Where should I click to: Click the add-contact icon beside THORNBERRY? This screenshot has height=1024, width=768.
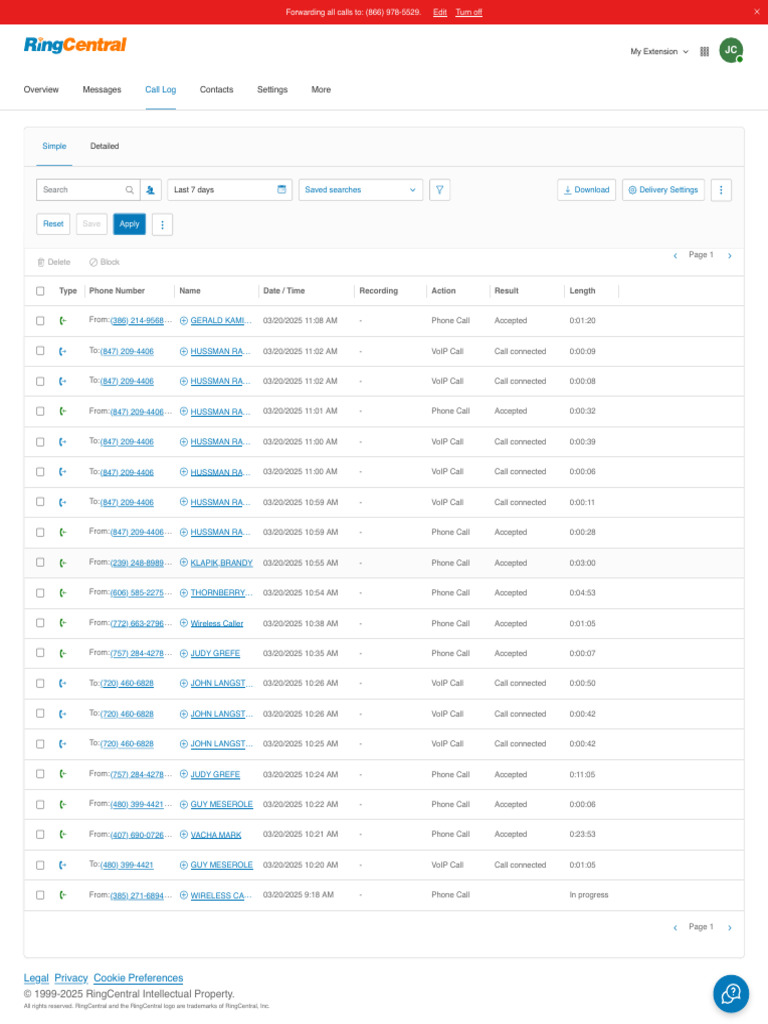point(184,593)
